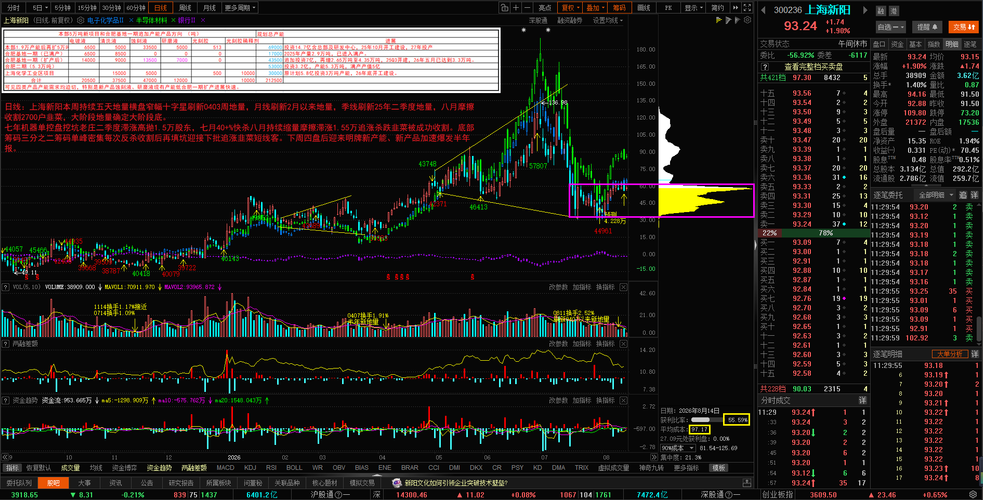Open 自选 watchlist dropdown
The image size is (983, 500).
pos(891,27)
